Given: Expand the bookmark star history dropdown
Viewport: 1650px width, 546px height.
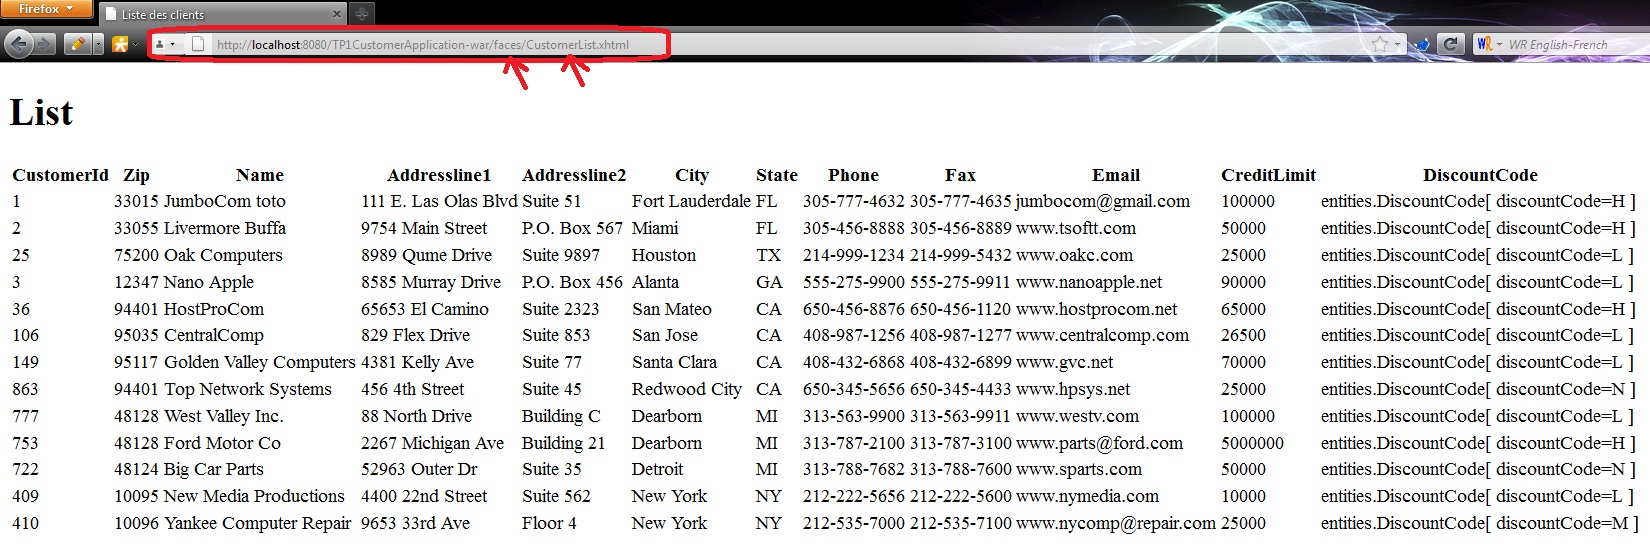Looking at the screenshot, I should 1397,44.
